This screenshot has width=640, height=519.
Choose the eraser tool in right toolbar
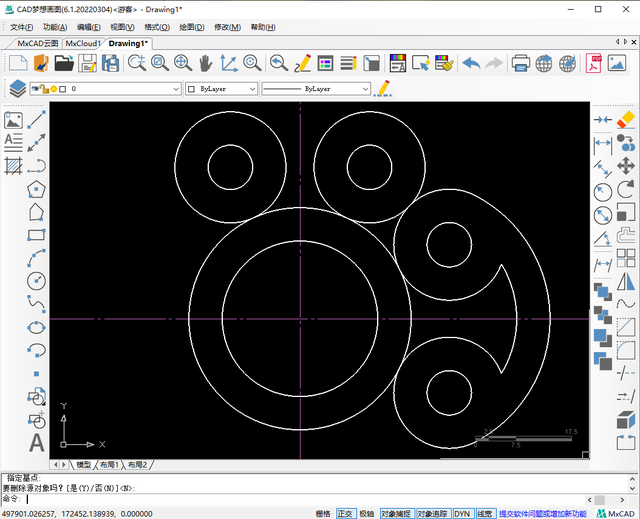[627, 120]
